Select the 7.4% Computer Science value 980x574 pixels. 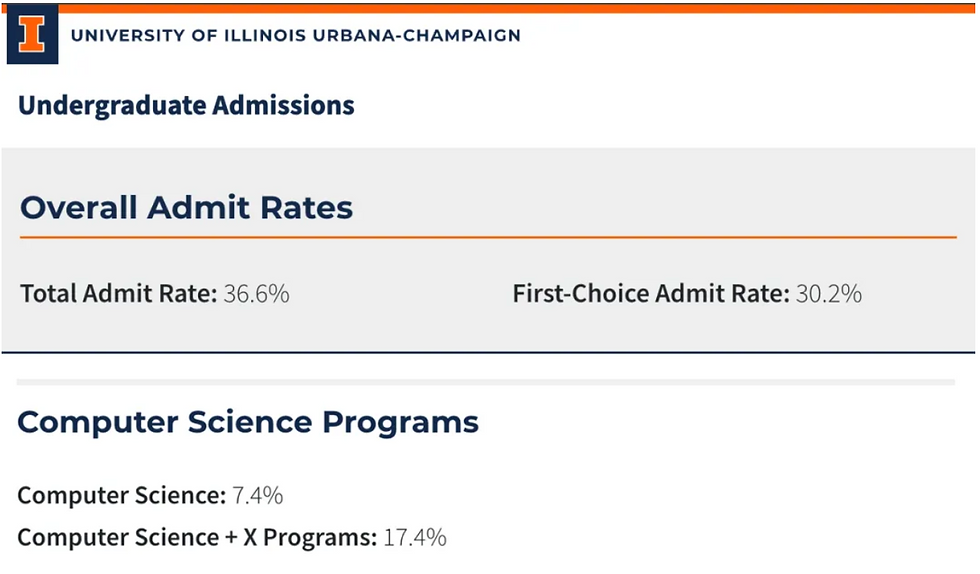click(x=258, y=495)
